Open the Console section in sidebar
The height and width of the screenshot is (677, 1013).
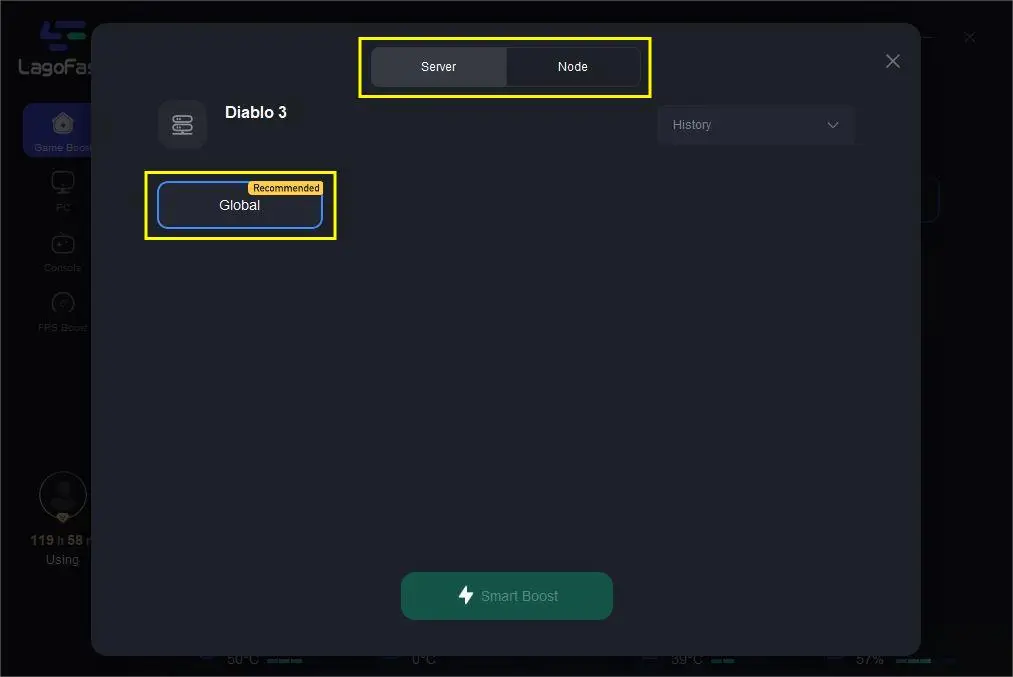tap(63, 252)
